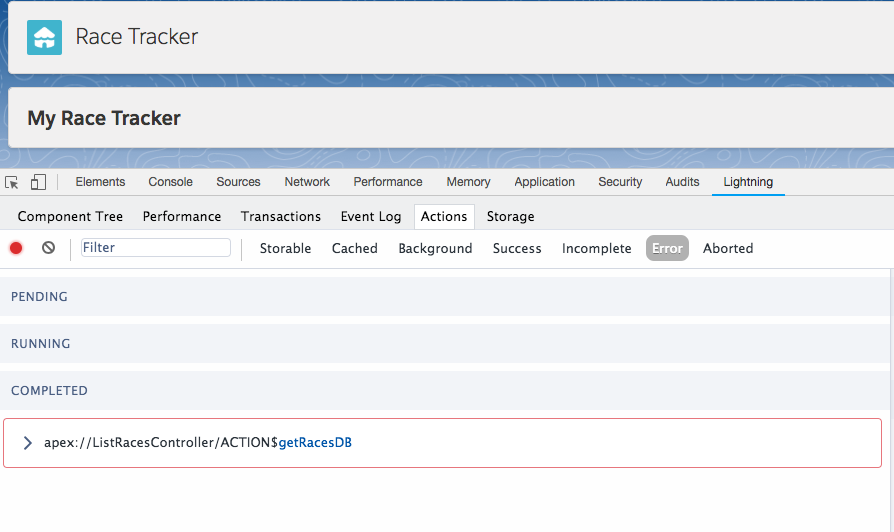The image size is (894, 532).
Task: Toggle the Success actions filter
Action: click(517, 248)
